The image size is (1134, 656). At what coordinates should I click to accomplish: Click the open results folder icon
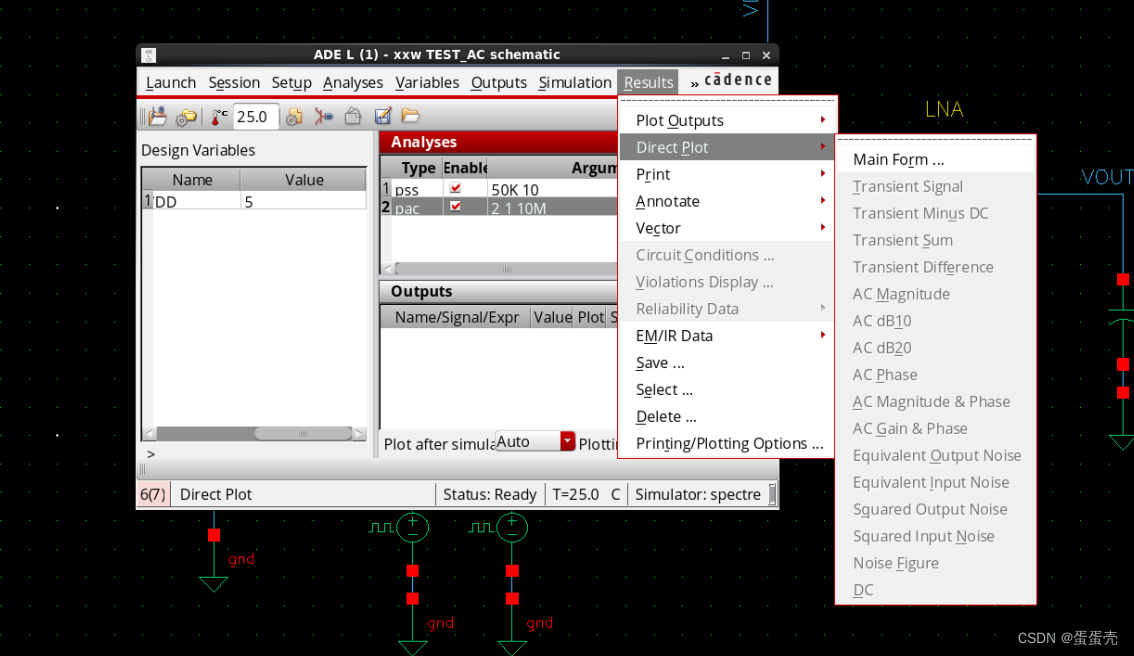410,115
